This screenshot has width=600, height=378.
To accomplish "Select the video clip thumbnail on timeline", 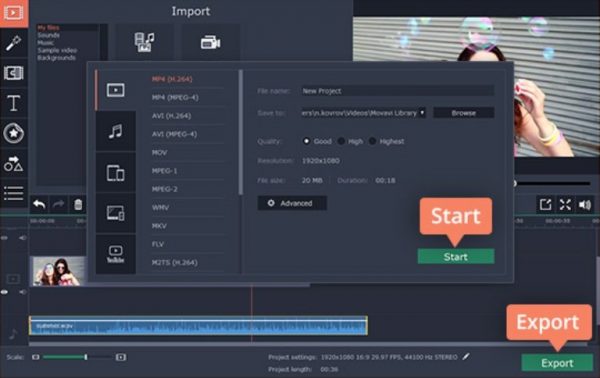I will (x=58, y=271).
